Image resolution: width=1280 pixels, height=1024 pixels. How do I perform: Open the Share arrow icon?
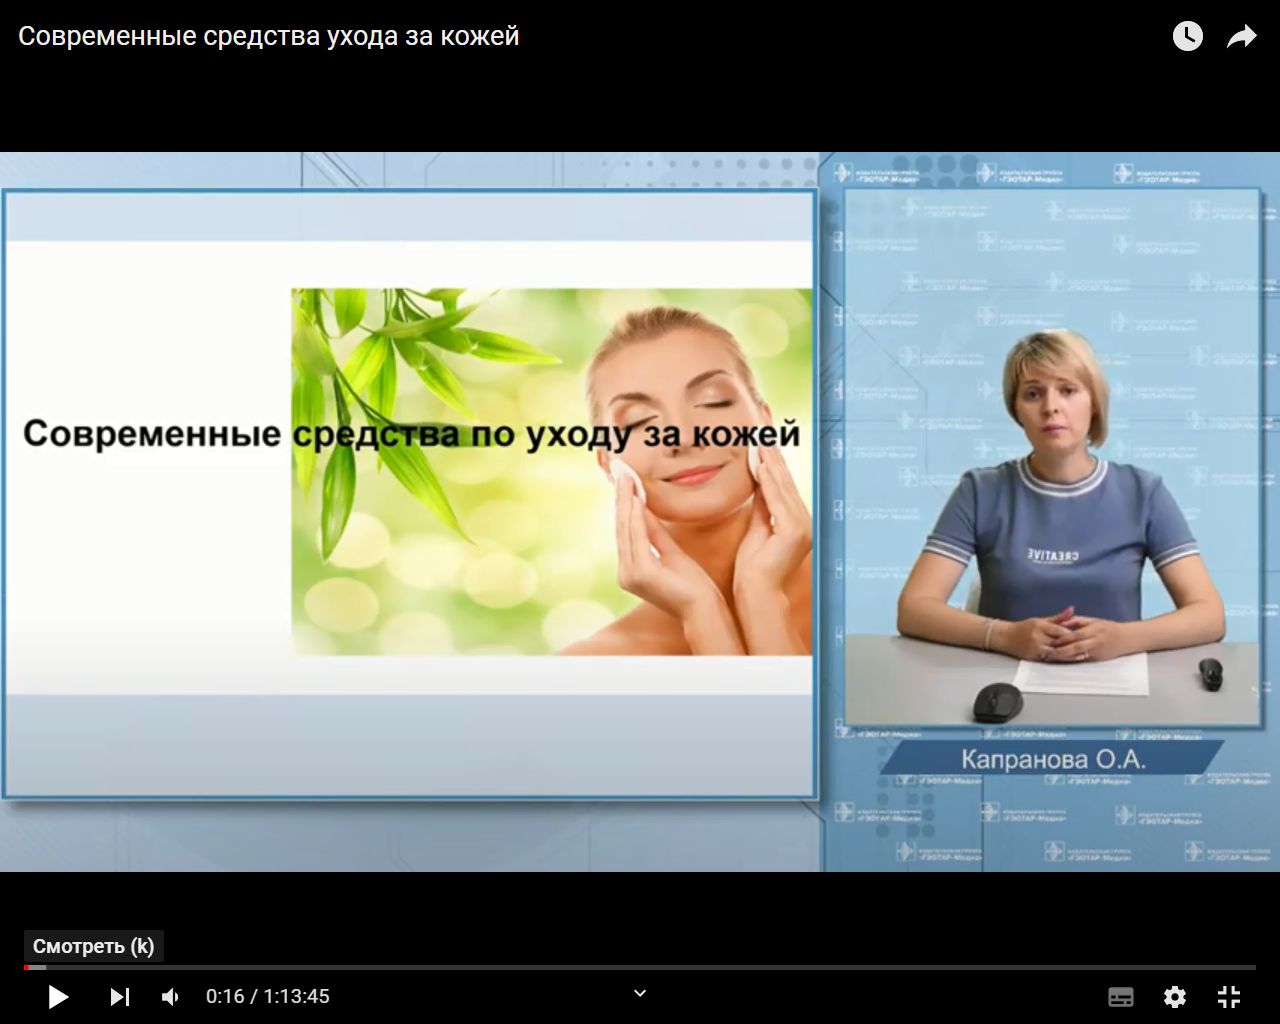tap(1241, 37)
